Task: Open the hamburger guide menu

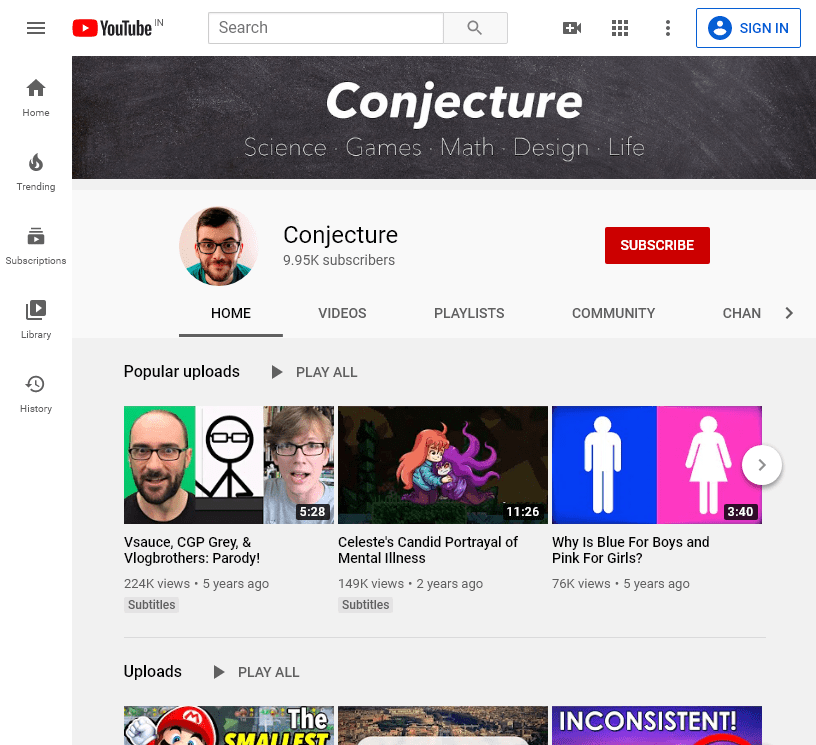Action: [x=36, y=28]
